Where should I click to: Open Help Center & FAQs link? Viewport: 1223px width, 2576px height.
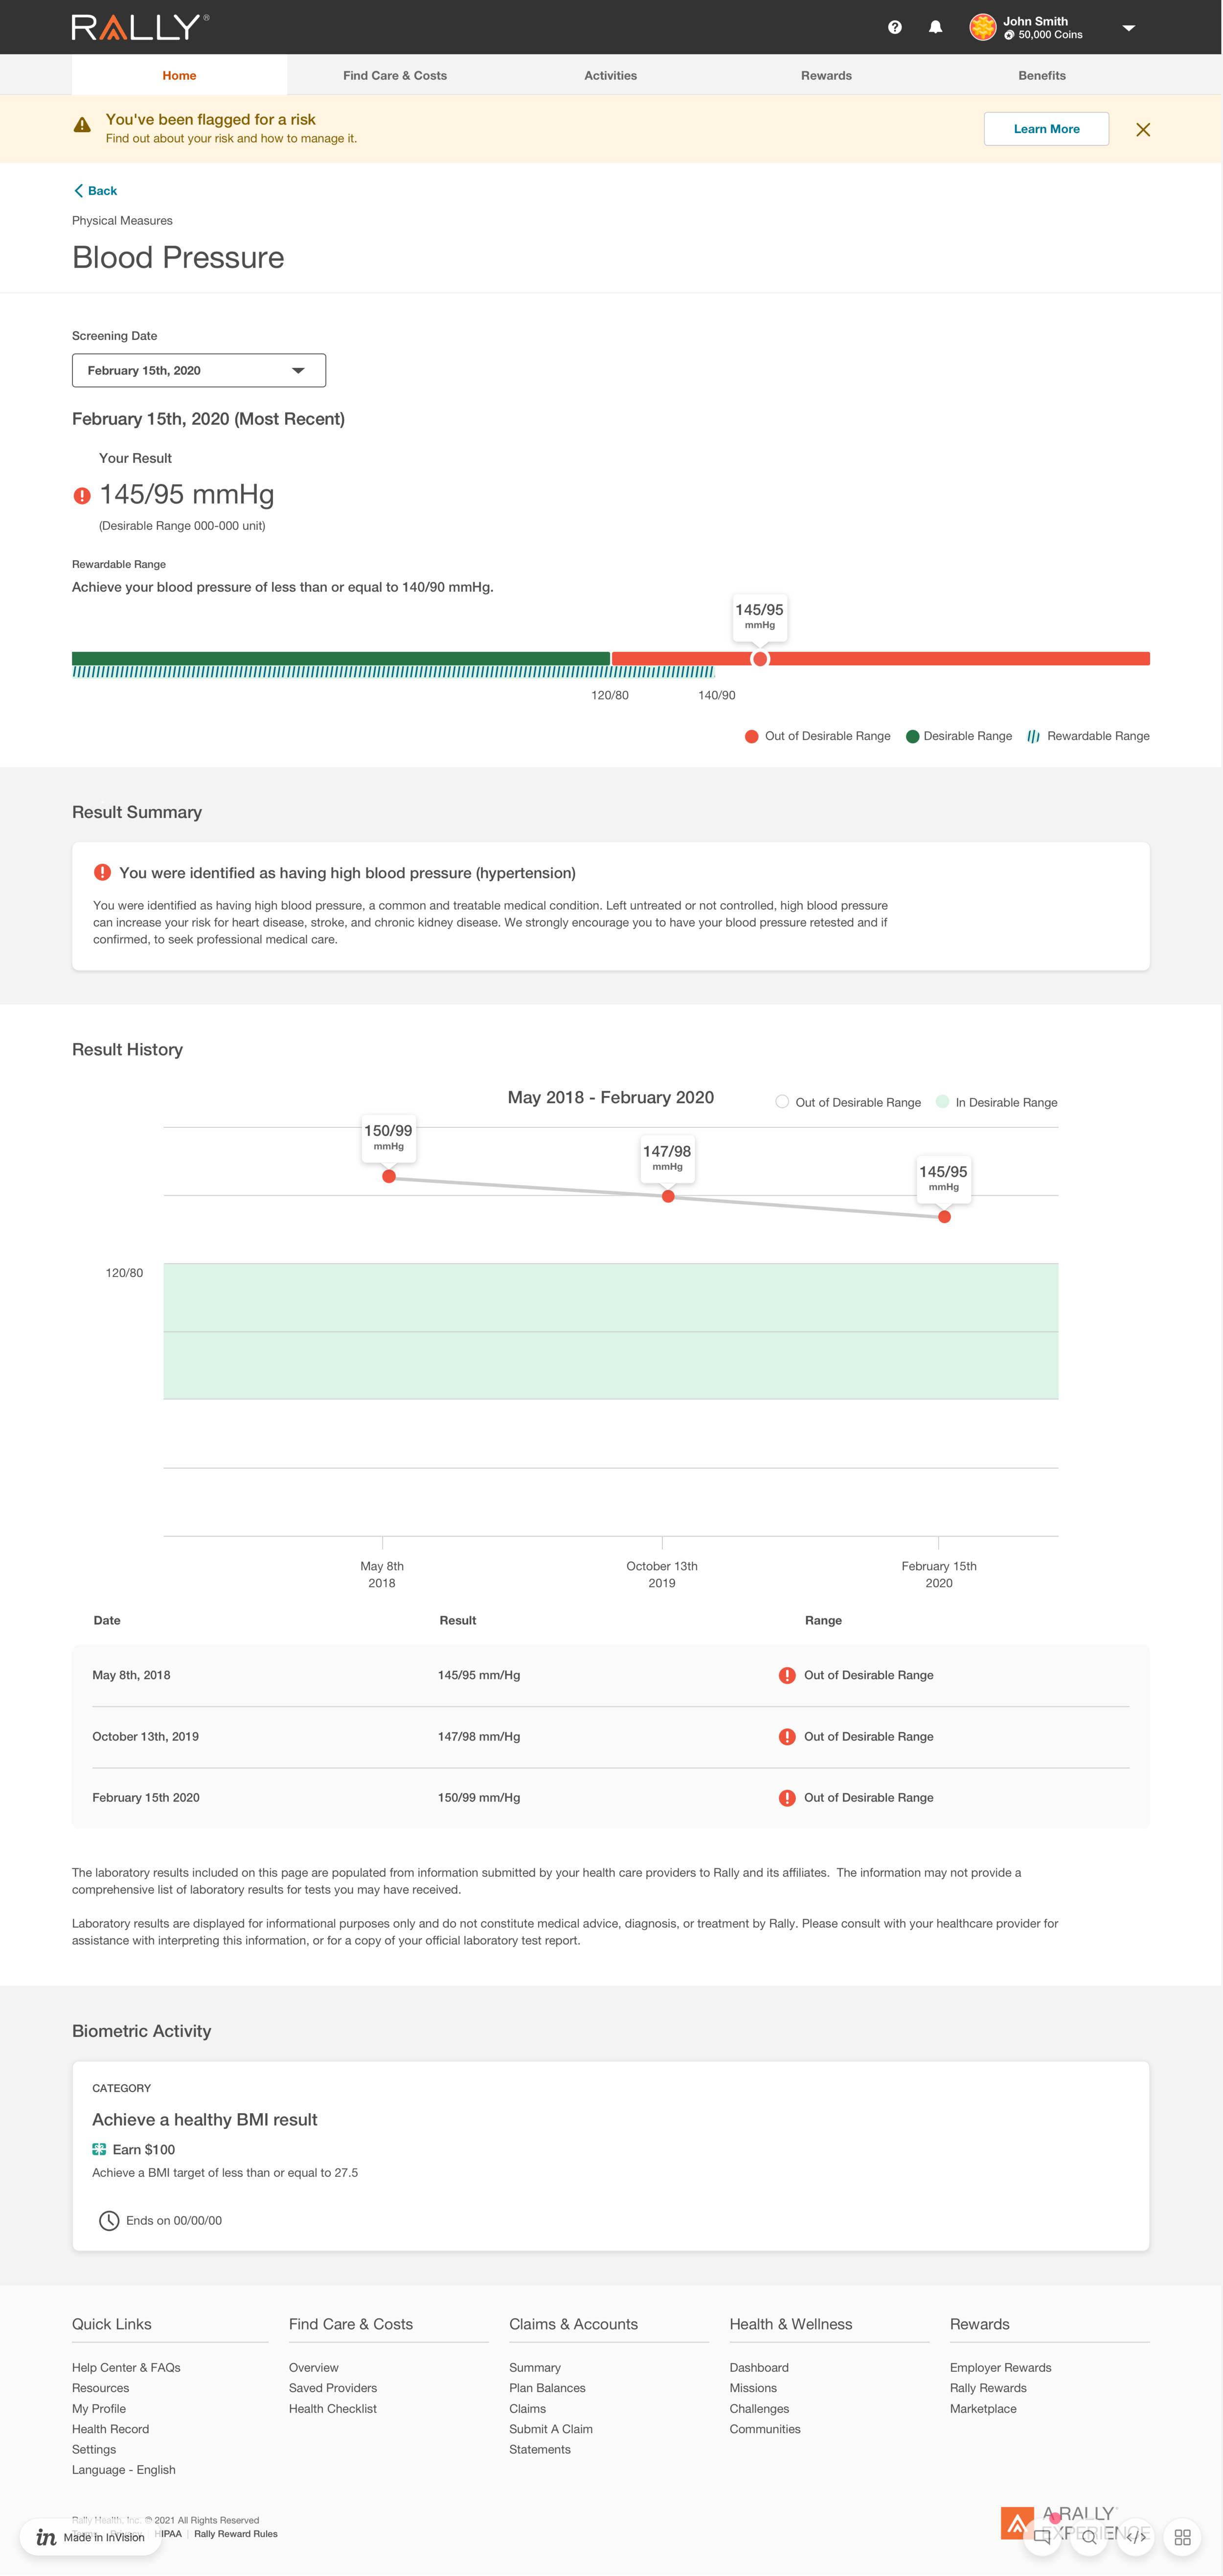[126, 2367]
